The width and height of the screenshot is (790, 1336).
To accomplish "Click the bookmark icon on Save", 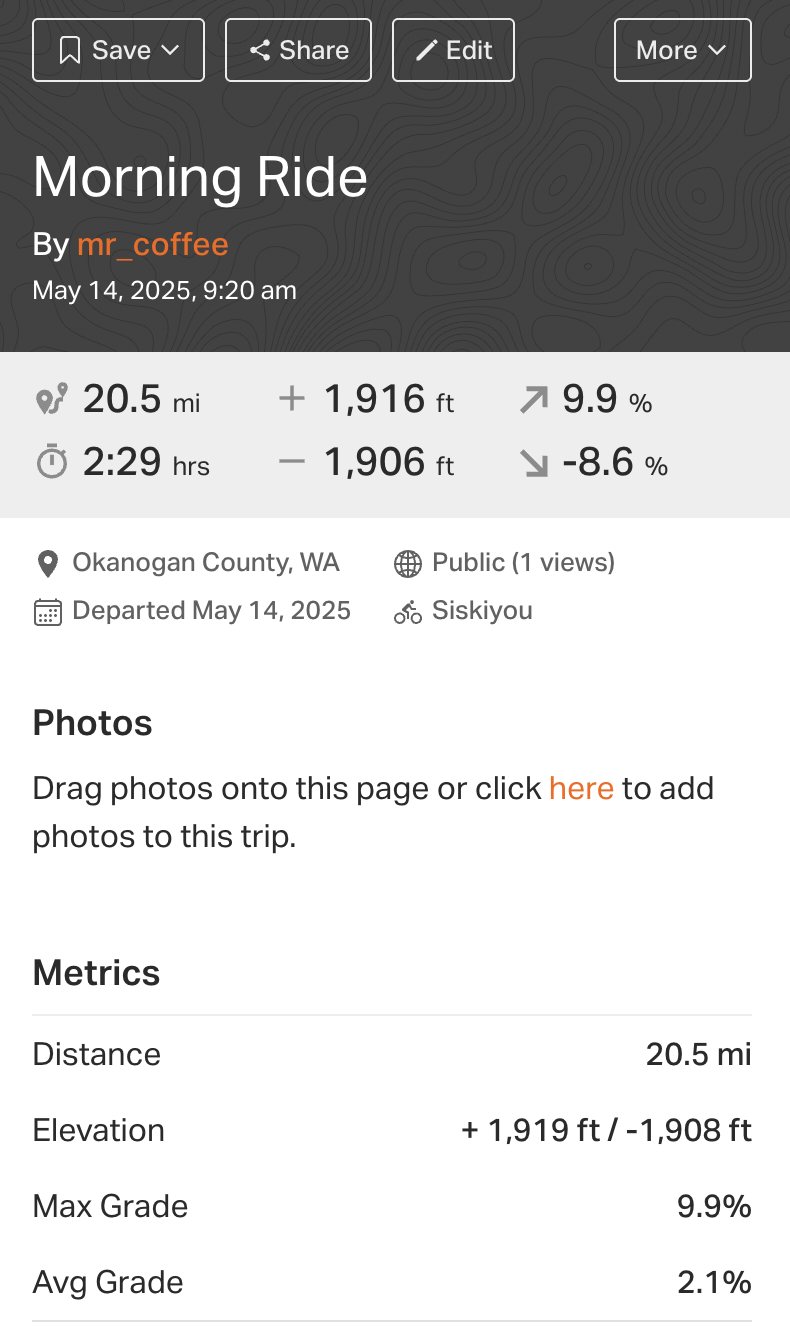I will [x=69, y=51].
